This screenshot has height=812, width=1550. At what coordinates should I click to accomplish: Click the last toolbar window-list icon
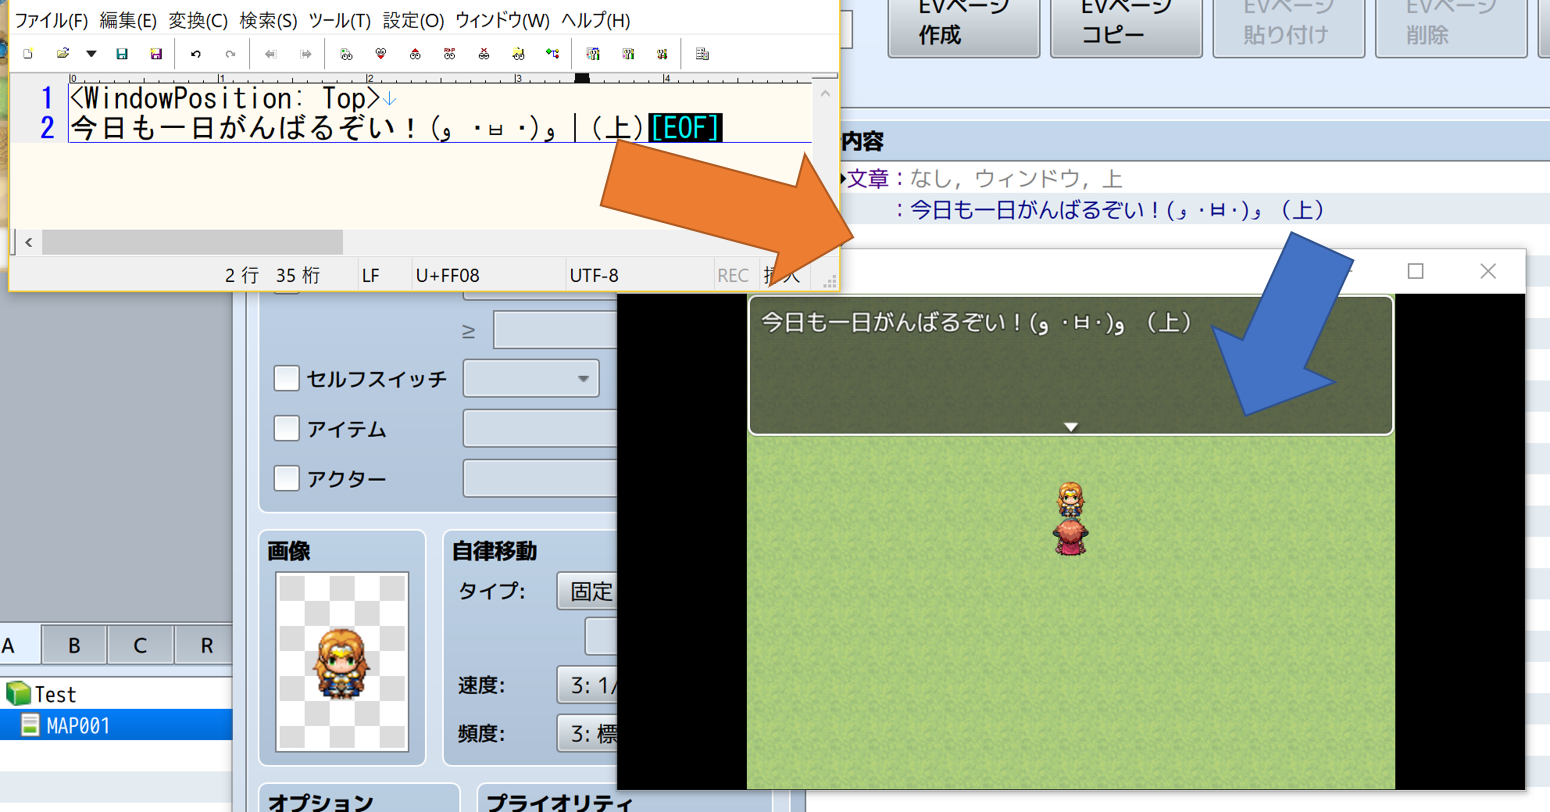702,54
